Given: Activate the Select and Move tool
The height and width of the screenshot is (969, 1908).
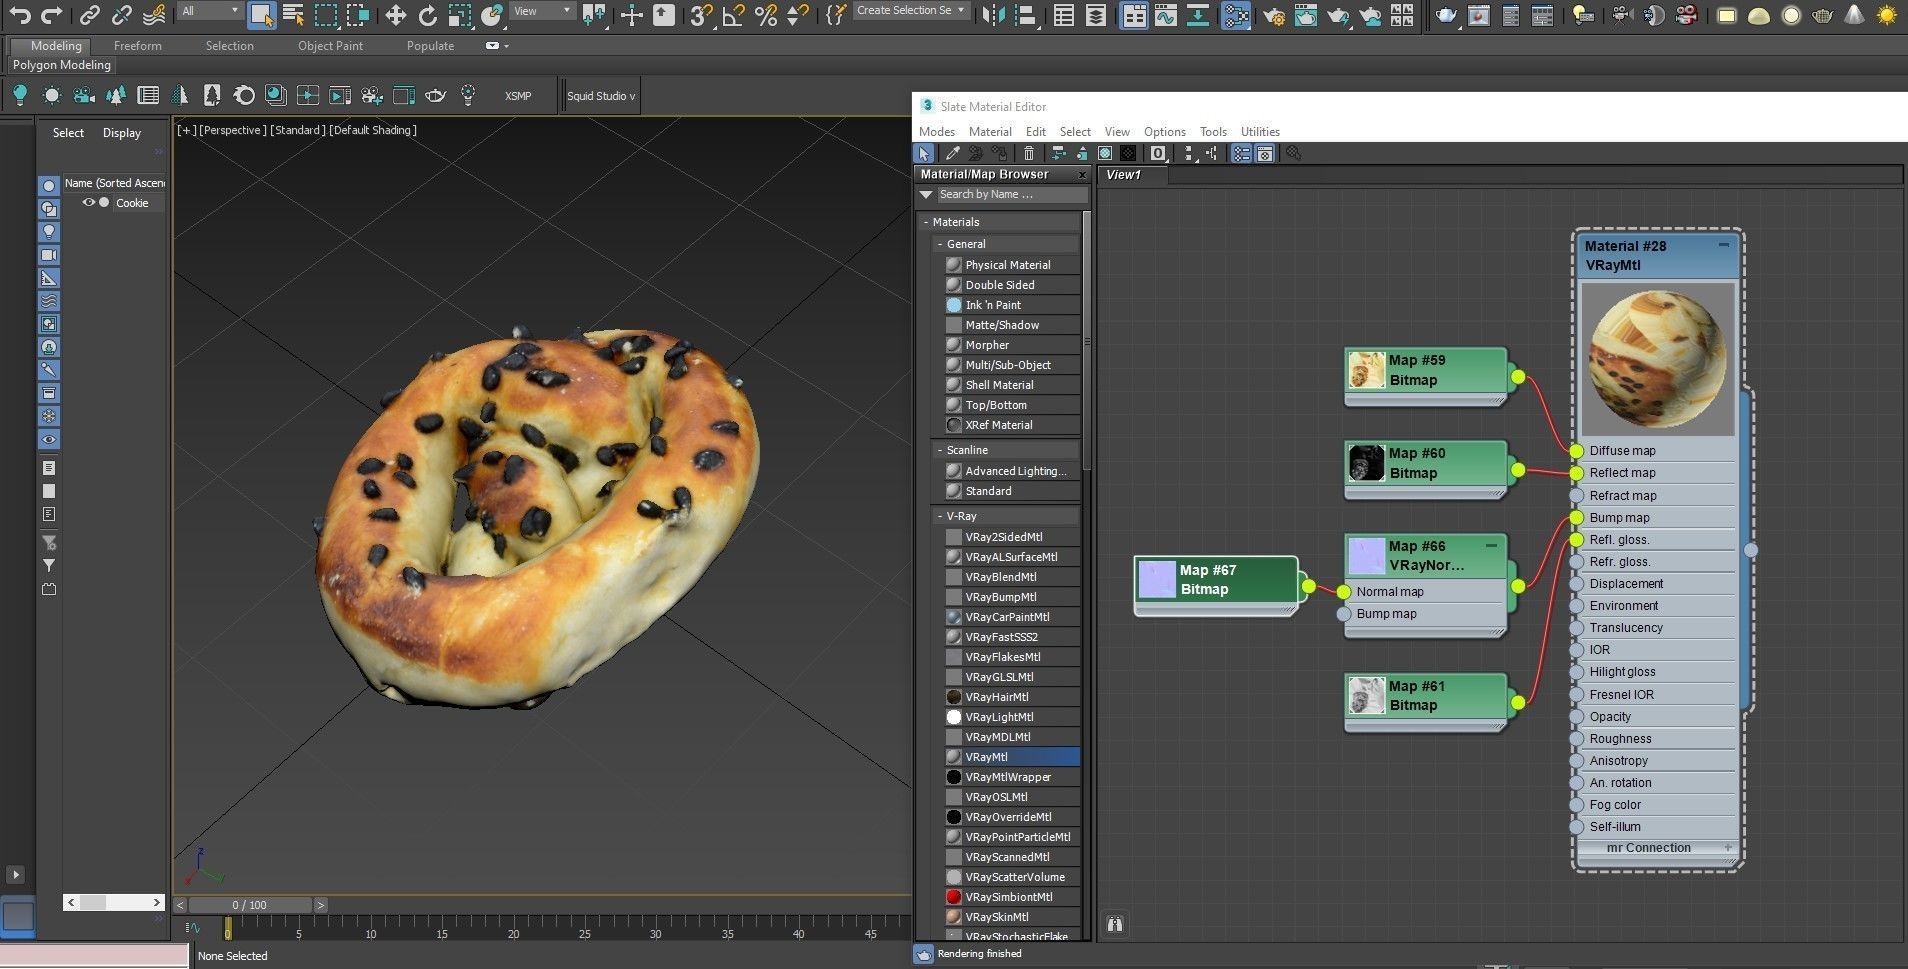Looking at the screenshot, I should click(x=395, y=14).
